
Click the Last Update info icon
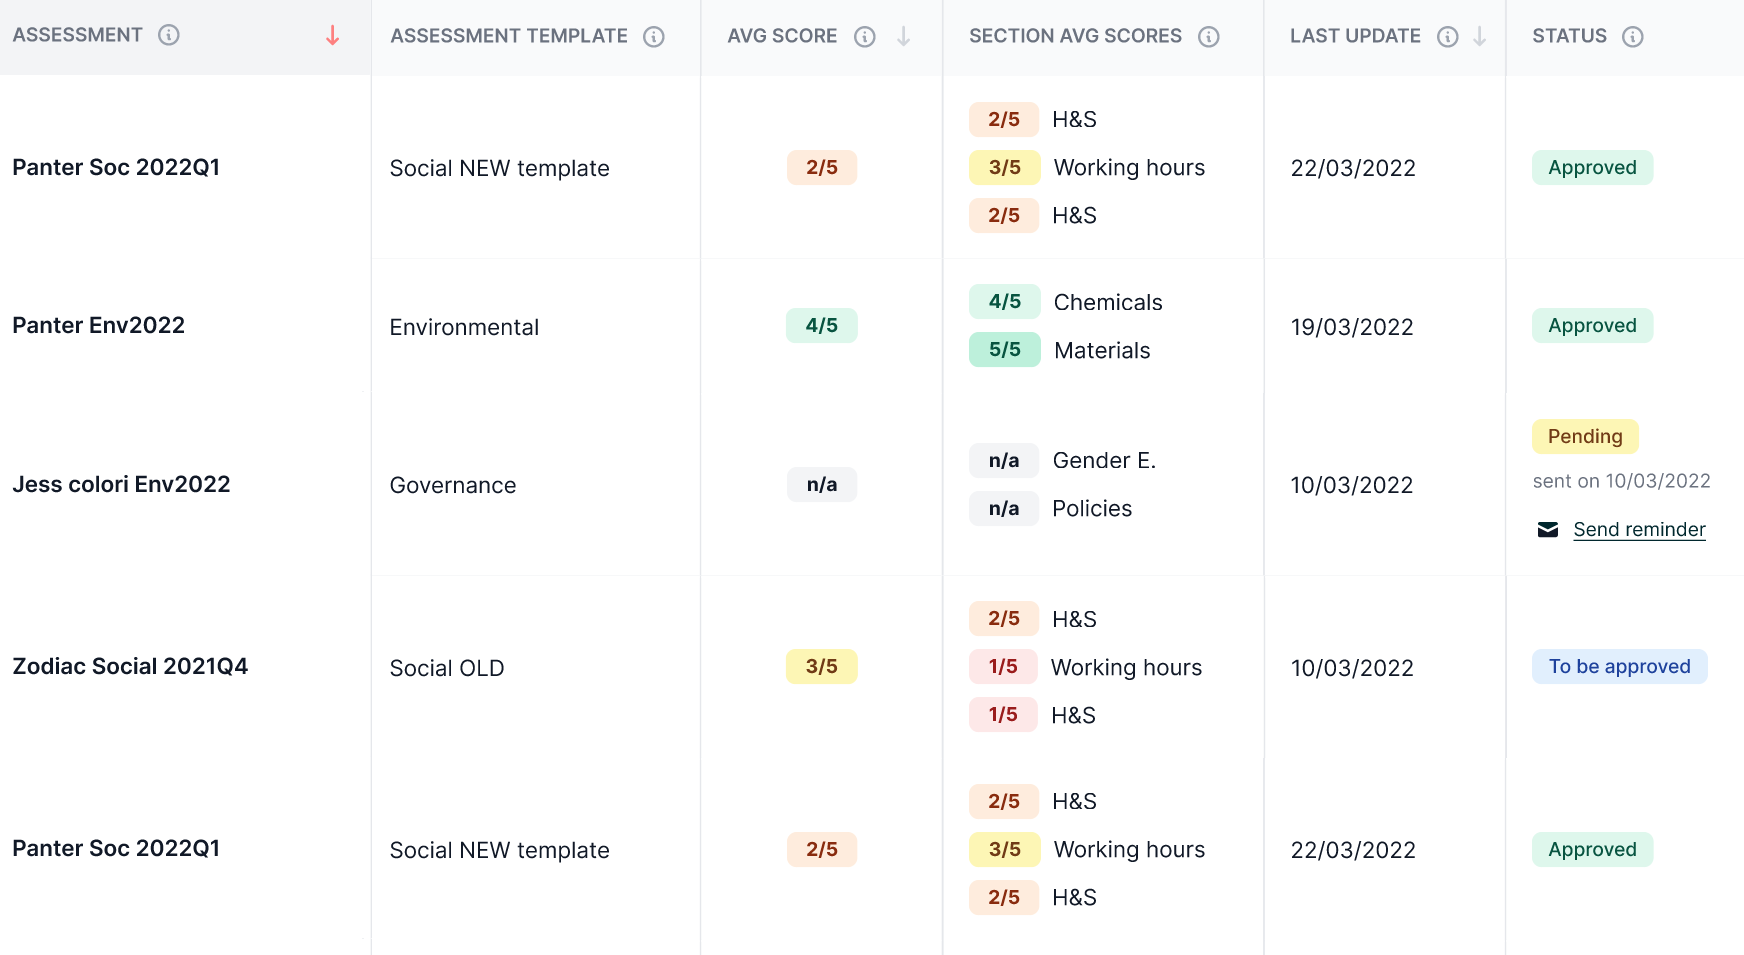1448,37
